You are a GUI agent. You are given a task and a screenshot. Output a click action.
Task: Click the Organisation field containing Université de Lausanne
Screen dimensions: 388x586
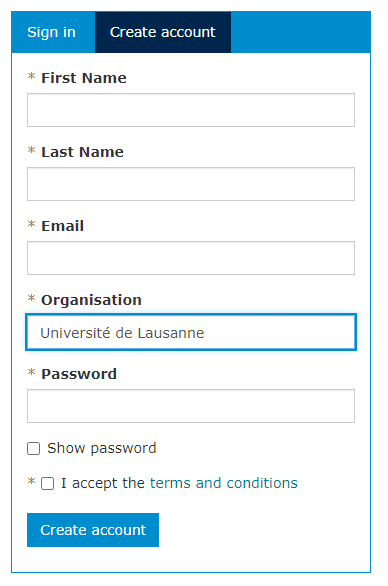[191, 332]
